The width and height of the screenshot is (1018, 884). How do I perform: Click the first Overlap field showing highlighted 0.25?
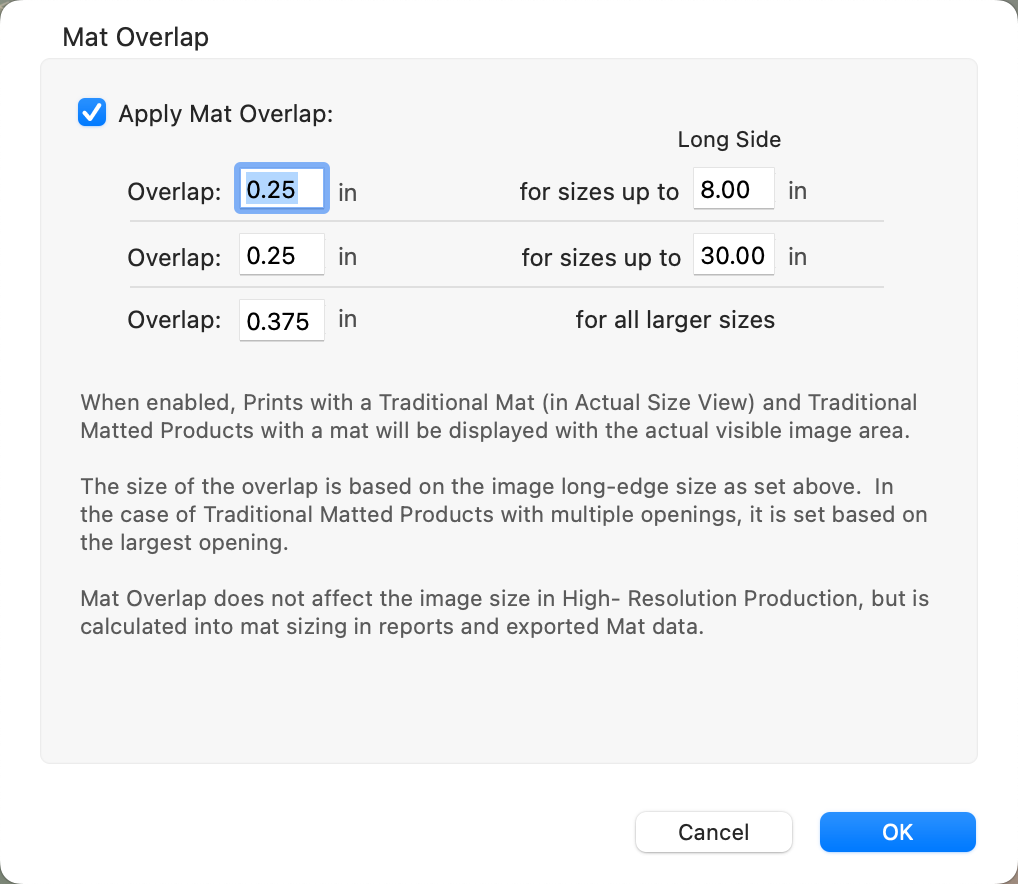pyautogui.click(x=282, y=189)
